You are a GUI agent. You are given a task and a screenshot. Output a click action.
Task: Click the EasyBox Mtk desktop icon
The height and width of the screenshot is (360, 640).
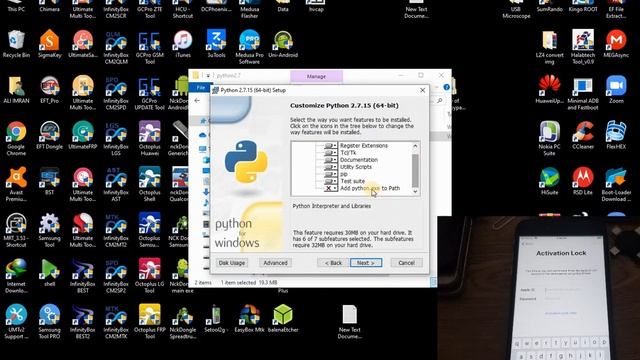coord(249,318)
